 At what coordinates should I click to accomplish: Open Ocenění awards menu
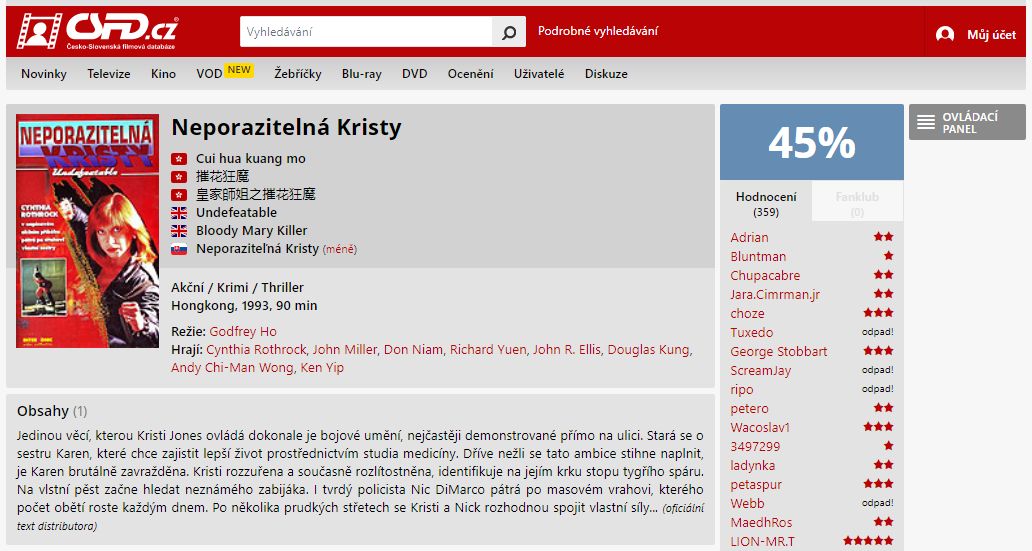471,74
